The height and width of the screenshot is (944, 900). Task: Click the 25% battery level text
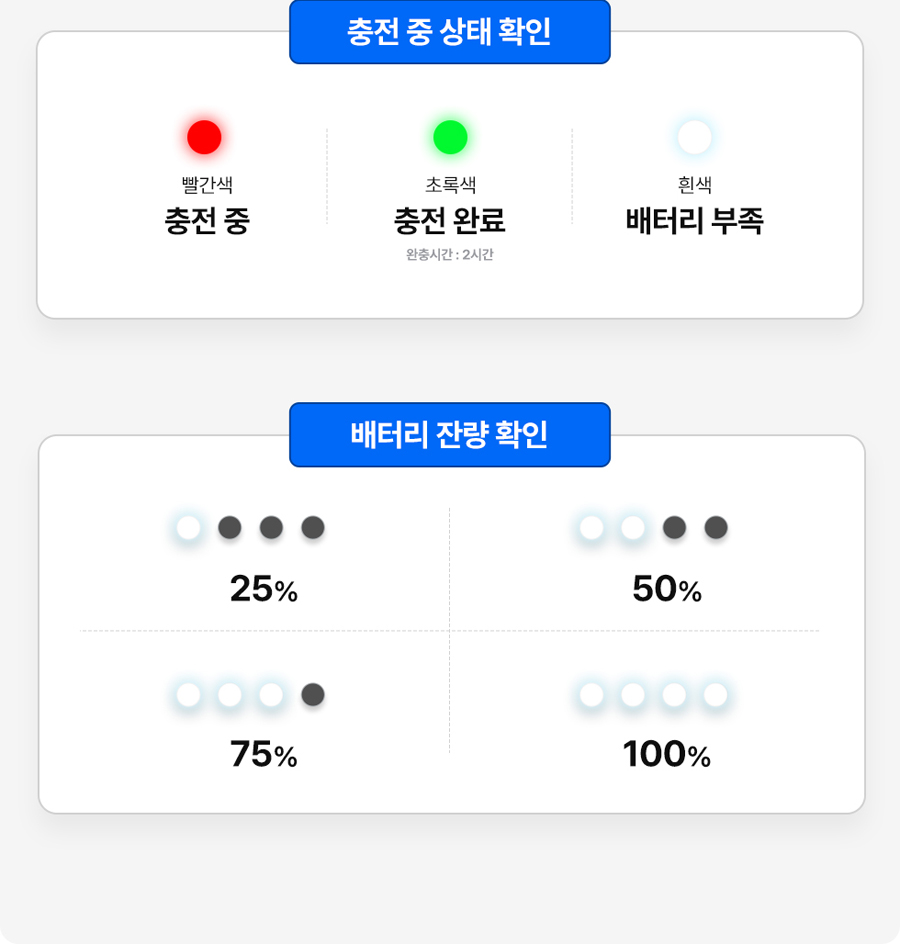tap(264, 590)
